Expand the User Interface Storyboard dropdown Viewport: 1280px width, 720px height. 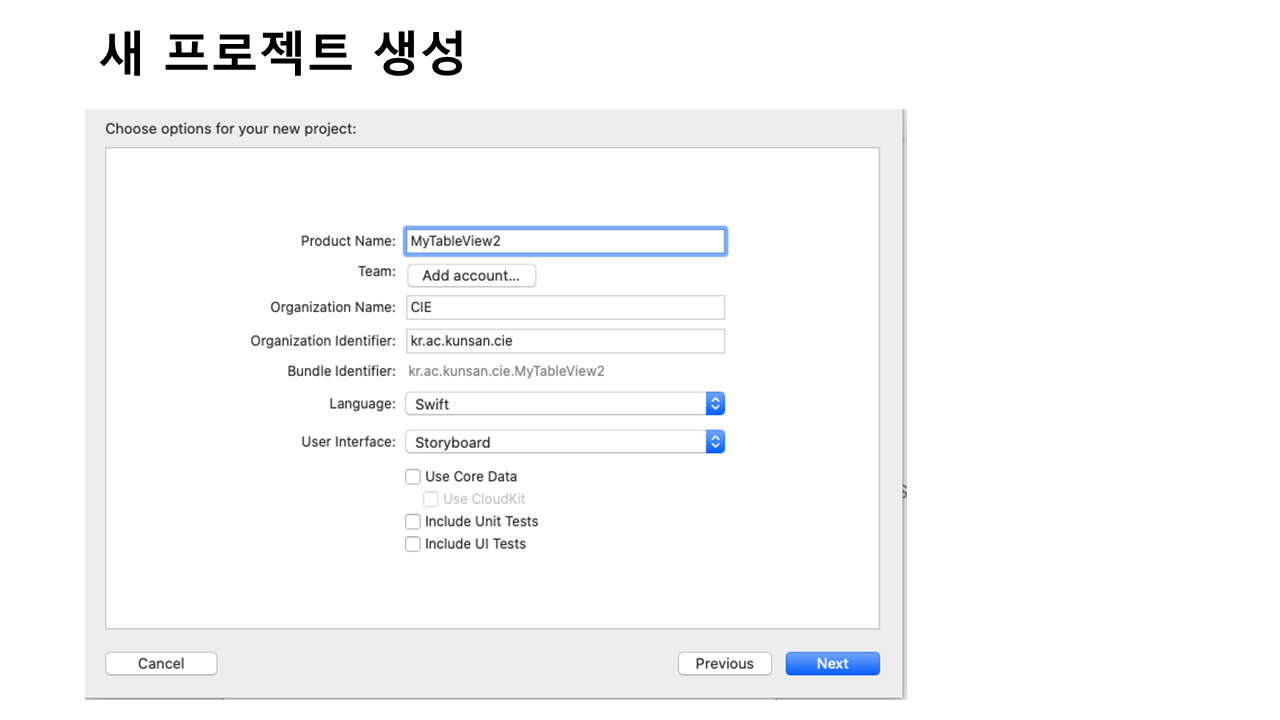coord(565,442)
